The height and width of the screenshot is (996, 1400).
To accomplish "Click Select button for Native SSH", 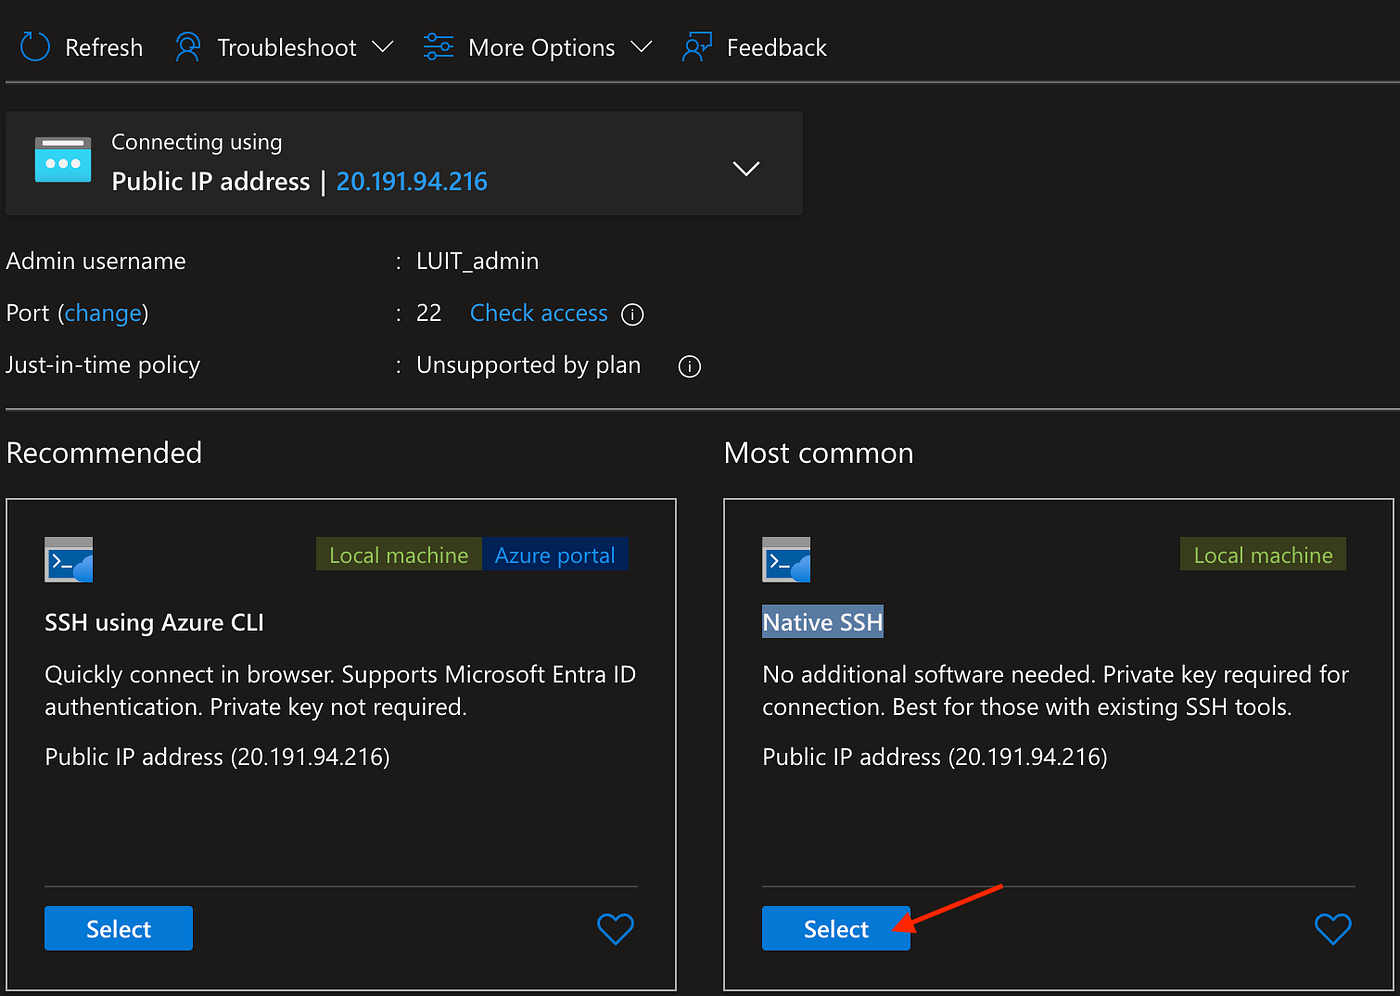I will [836, 929].
